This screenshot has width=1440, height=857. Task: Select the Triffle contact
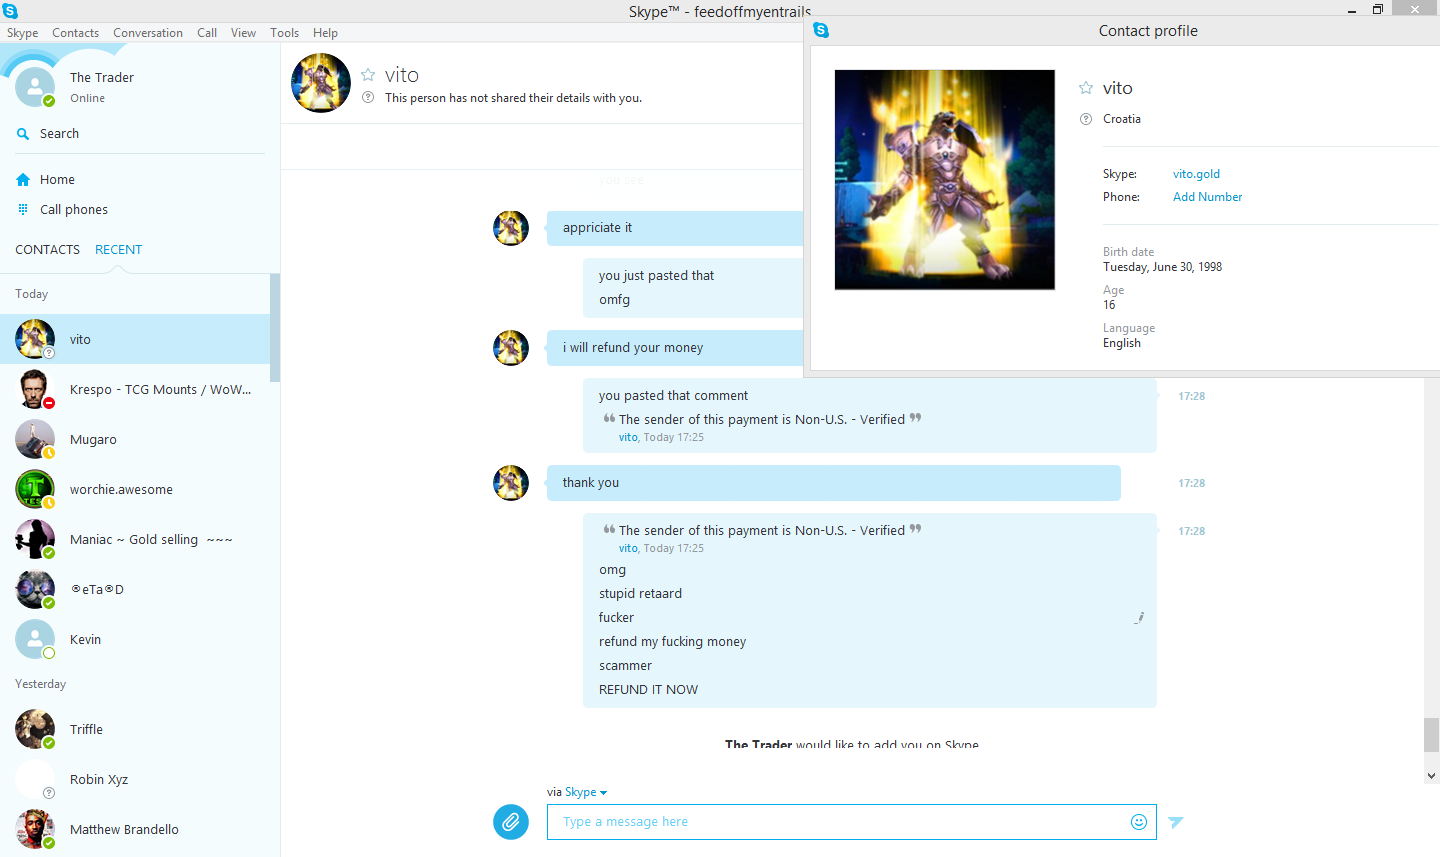tap(135, 729)
